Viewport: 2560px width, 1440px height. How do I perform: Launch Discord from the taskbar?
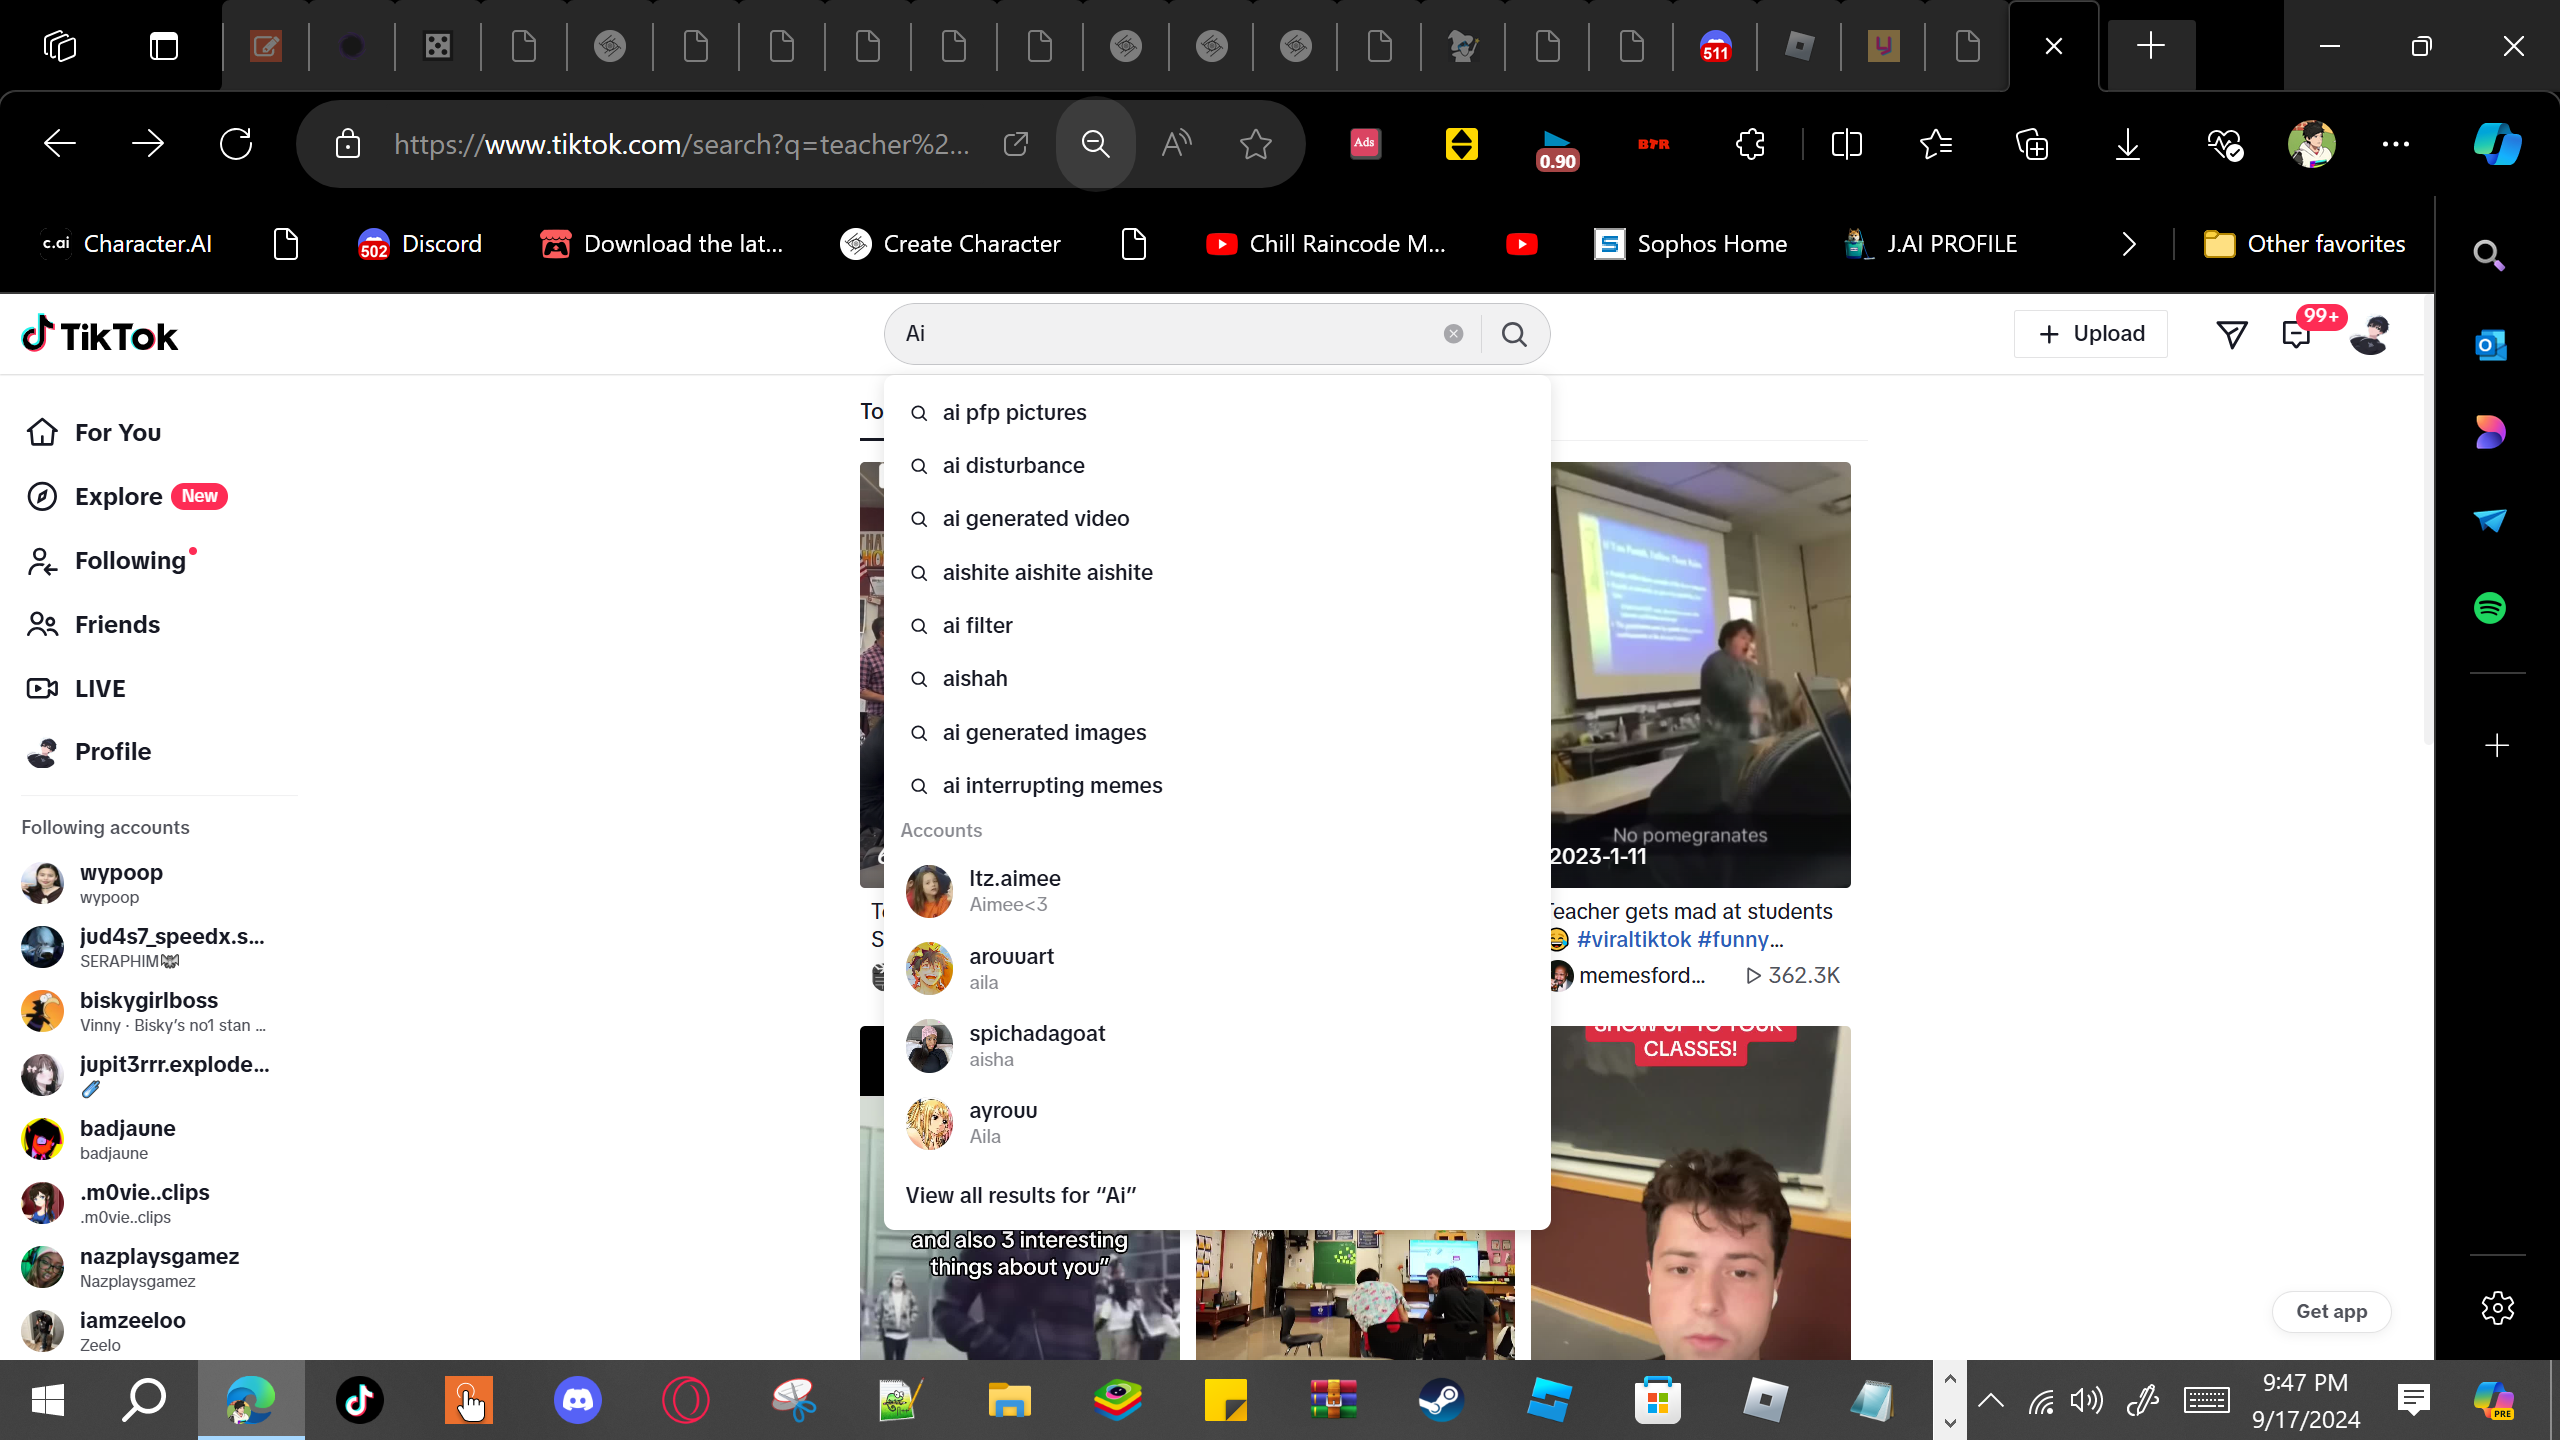tap(577, 1400)
